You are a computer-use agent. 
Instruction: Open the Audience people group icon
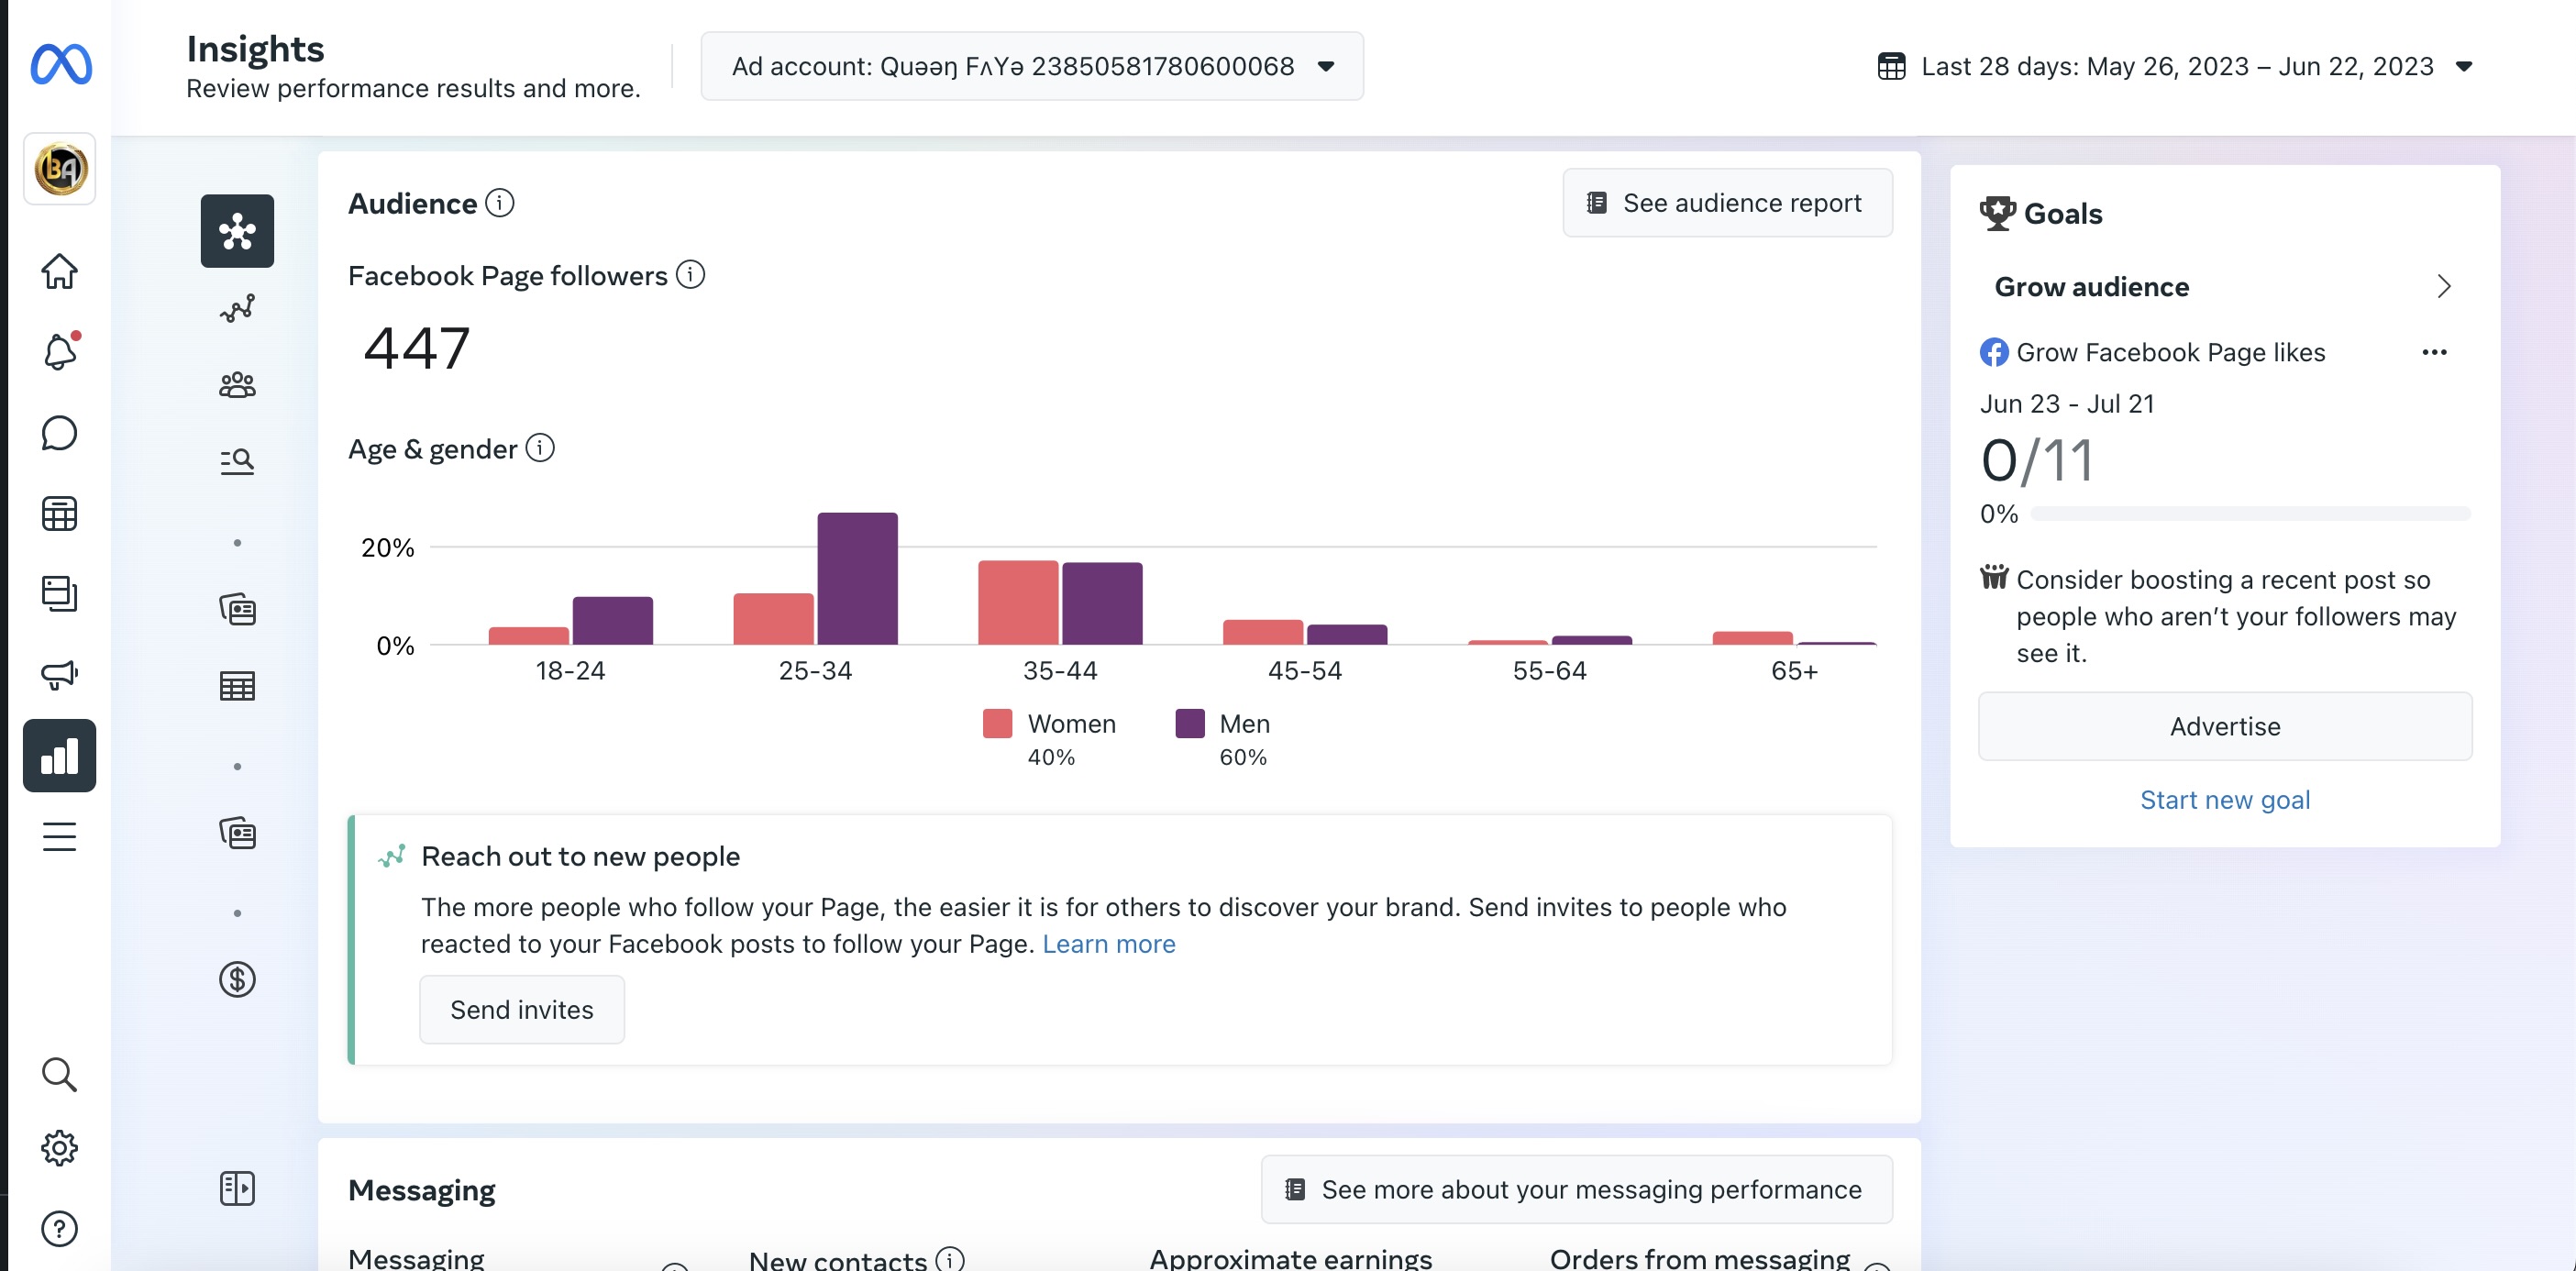[237, 385]
